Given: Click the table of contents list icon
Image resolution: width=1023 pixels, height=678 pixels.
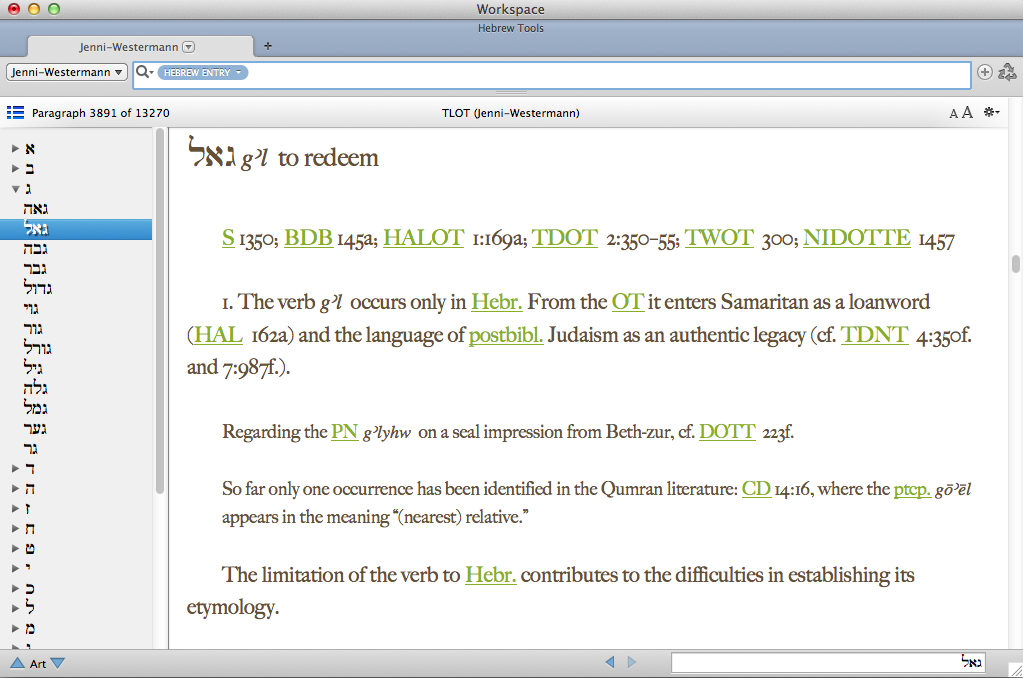Looking at the screenshot, I should (x=15, y=113).
